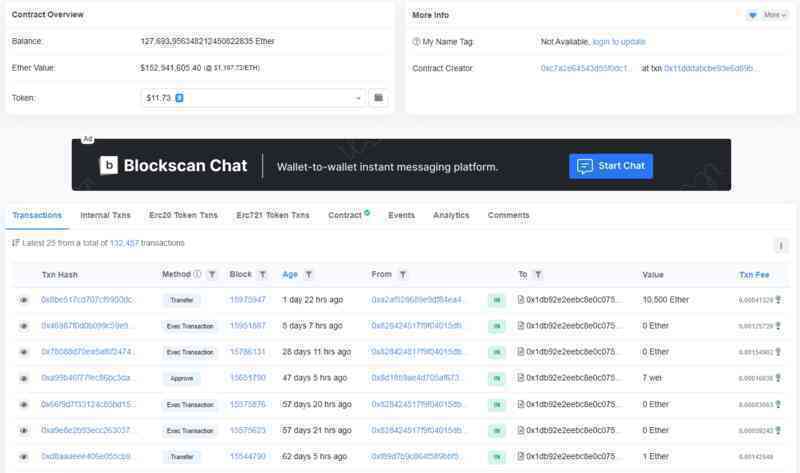This screenshot has height=473, width=800.
Task: Click the gas icon on the 5 days 7 hrs row
Action: pos(779,326)
